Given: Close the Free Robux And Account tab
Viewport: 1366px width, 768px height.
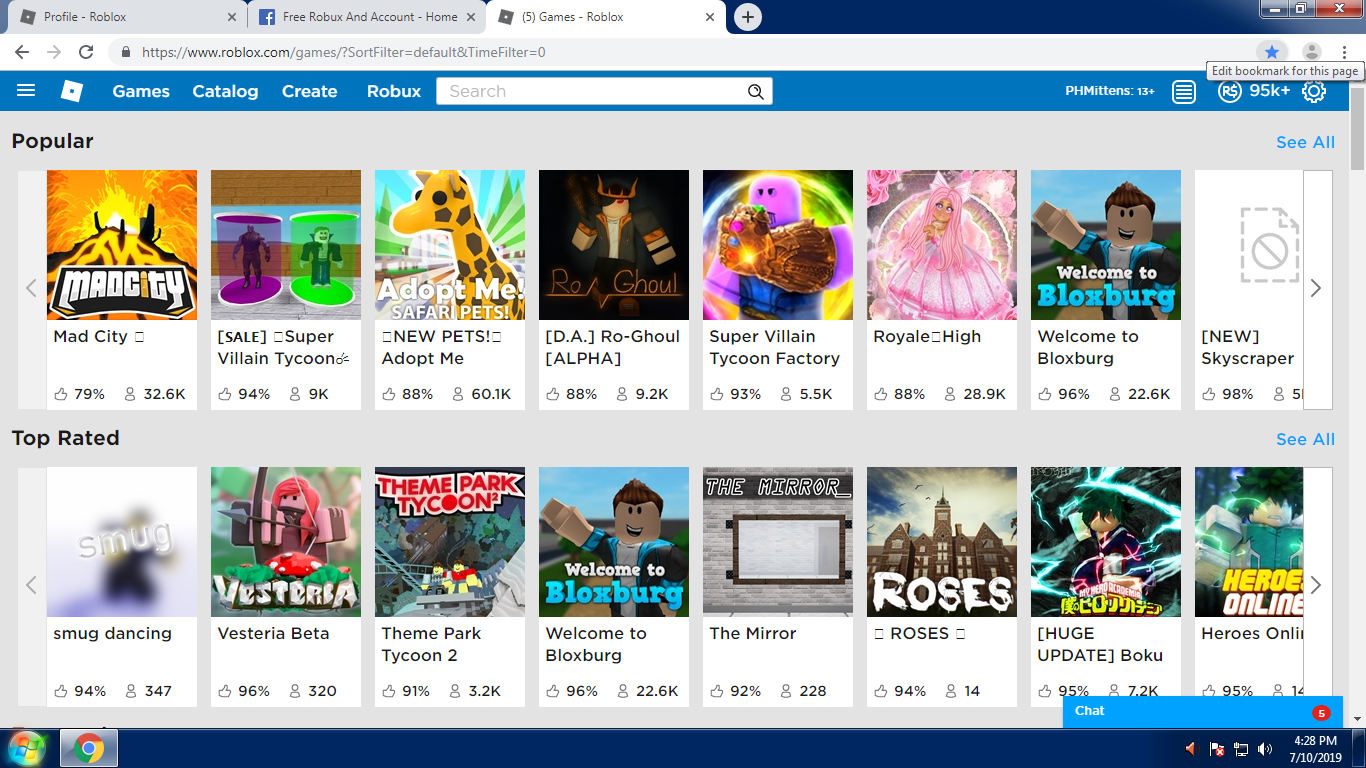Looking at the screenshot, I should pyautogui.click(x=471, y=17).
